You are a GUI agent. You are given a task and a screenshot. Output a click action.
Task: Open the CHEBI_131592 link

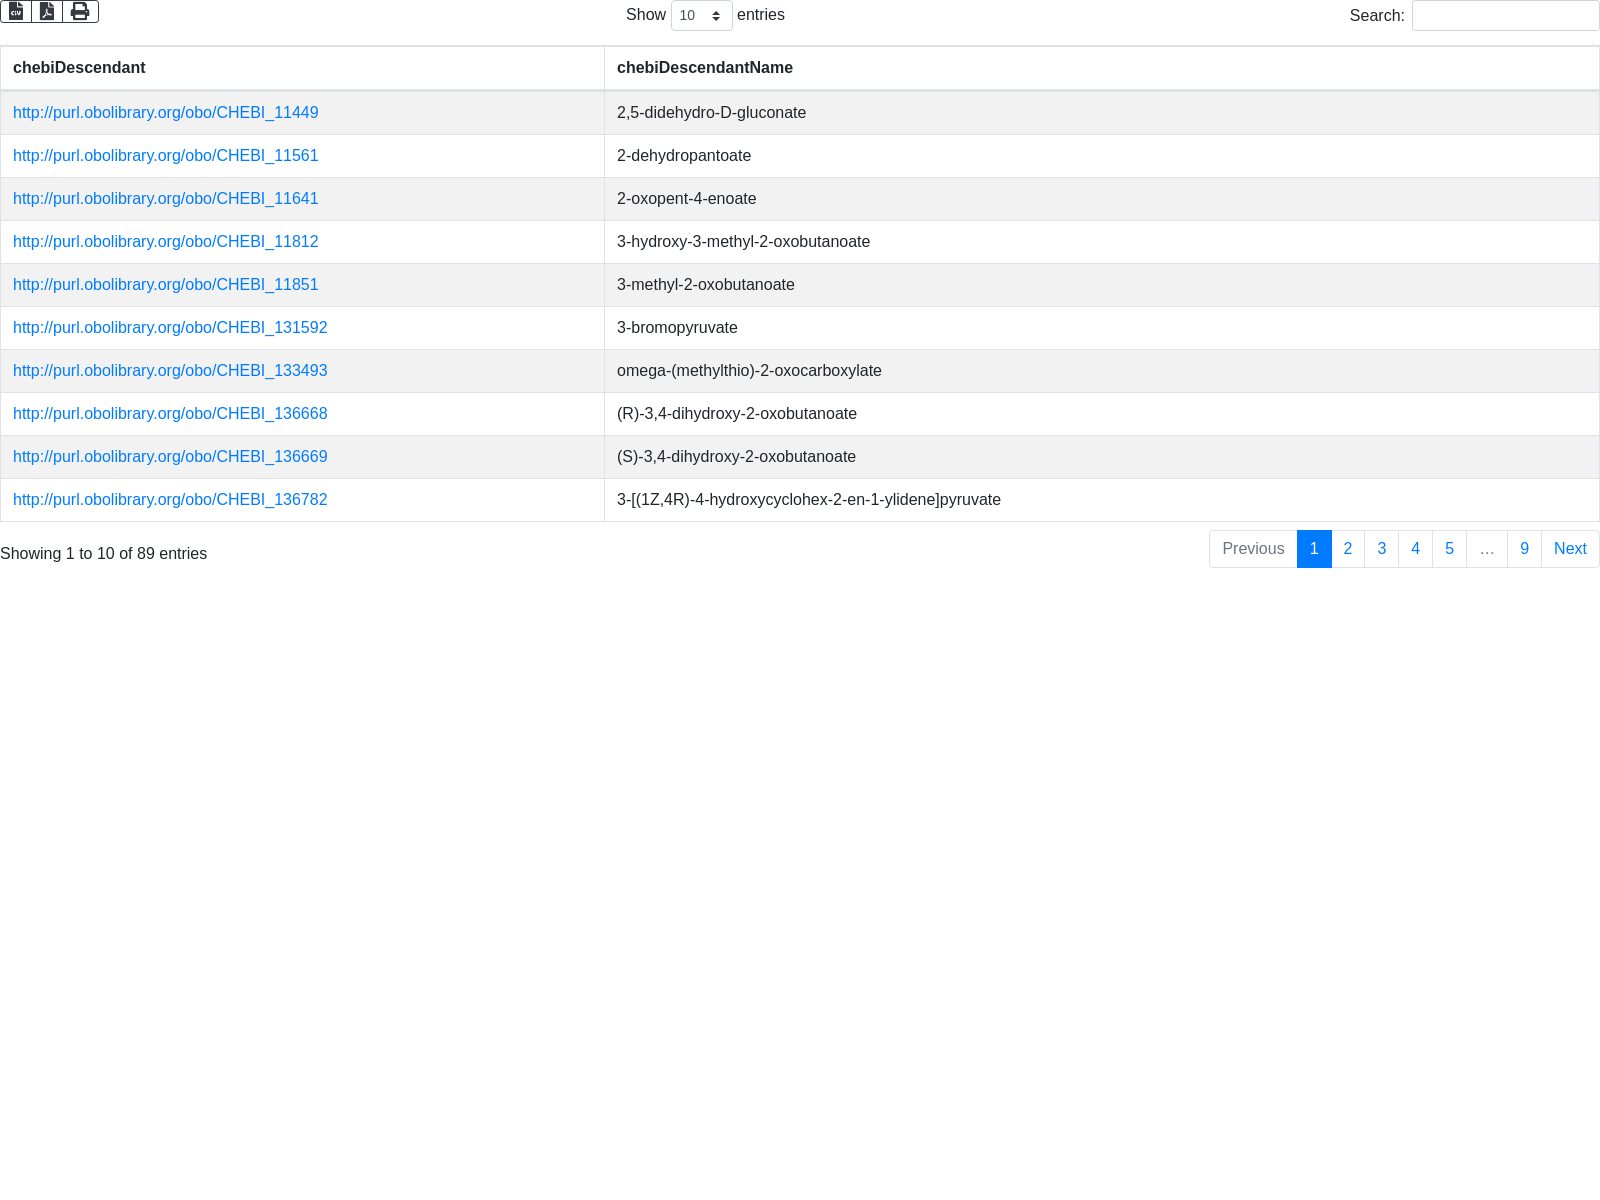point(170,328)
